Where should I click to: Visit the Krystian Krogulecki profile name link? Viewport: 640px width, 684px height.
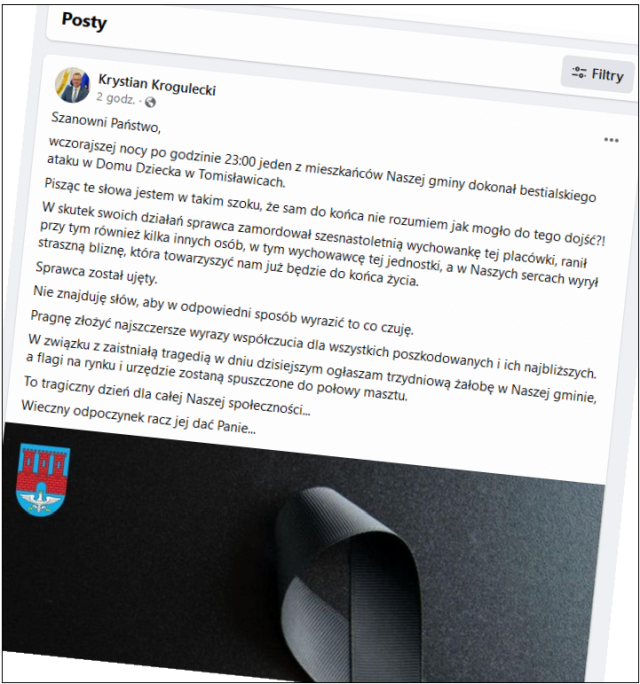coord(157,84)
